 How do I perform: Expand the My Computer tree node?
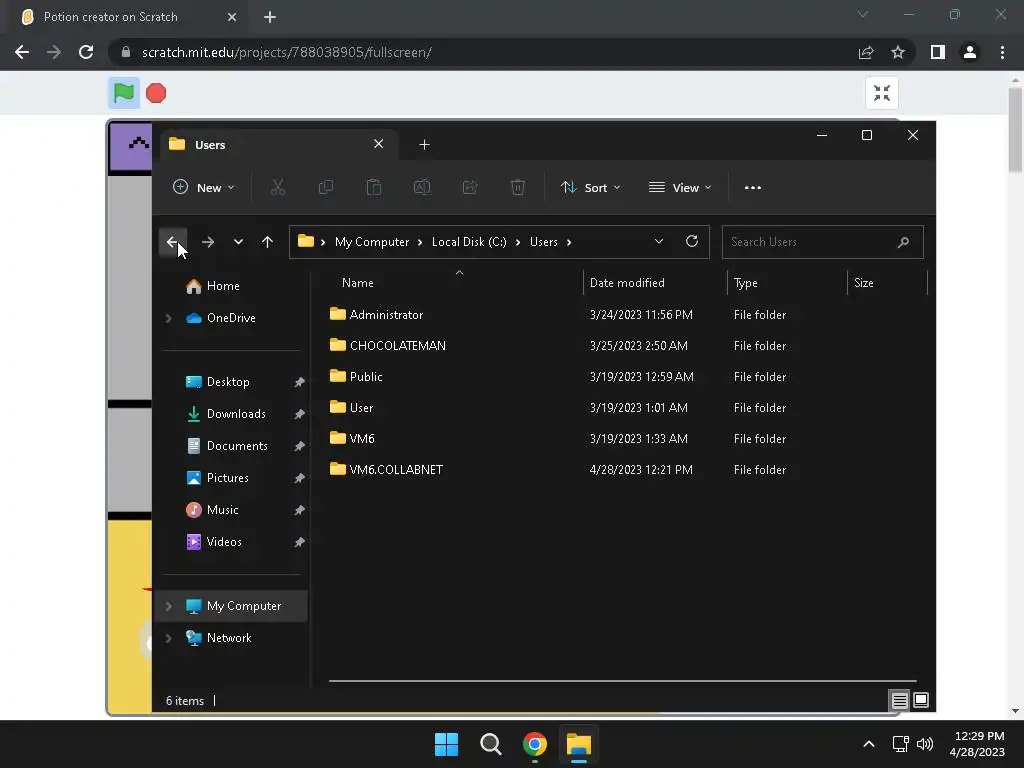168,606
